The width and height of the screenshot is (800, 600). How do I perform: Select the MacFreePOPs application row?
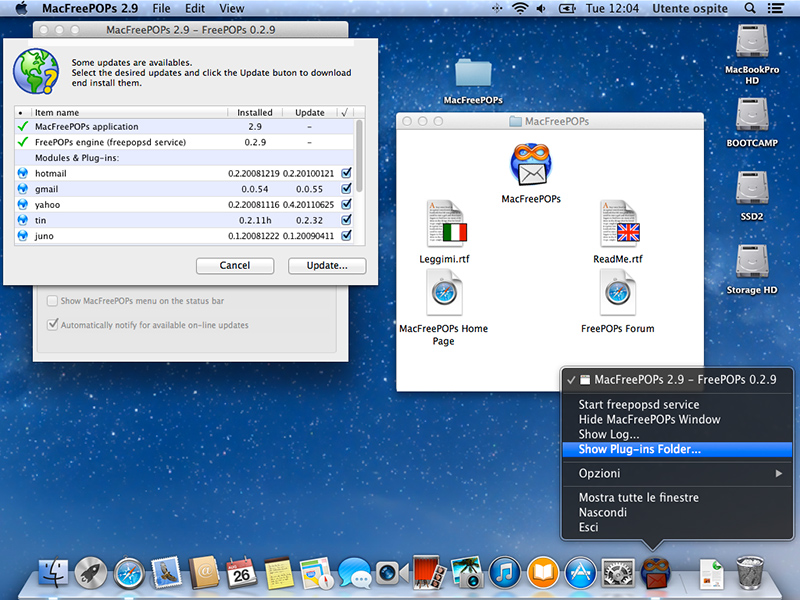[185, 127]
